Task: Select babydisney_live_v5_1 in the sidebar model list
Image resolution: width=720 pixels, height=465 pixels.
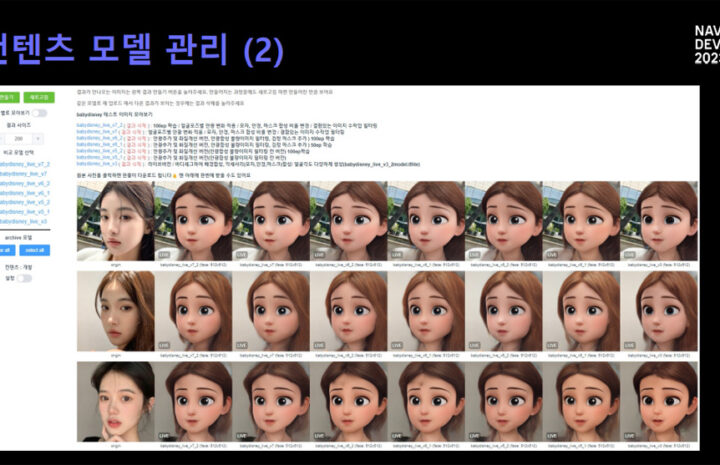Action: coord(24,212)
